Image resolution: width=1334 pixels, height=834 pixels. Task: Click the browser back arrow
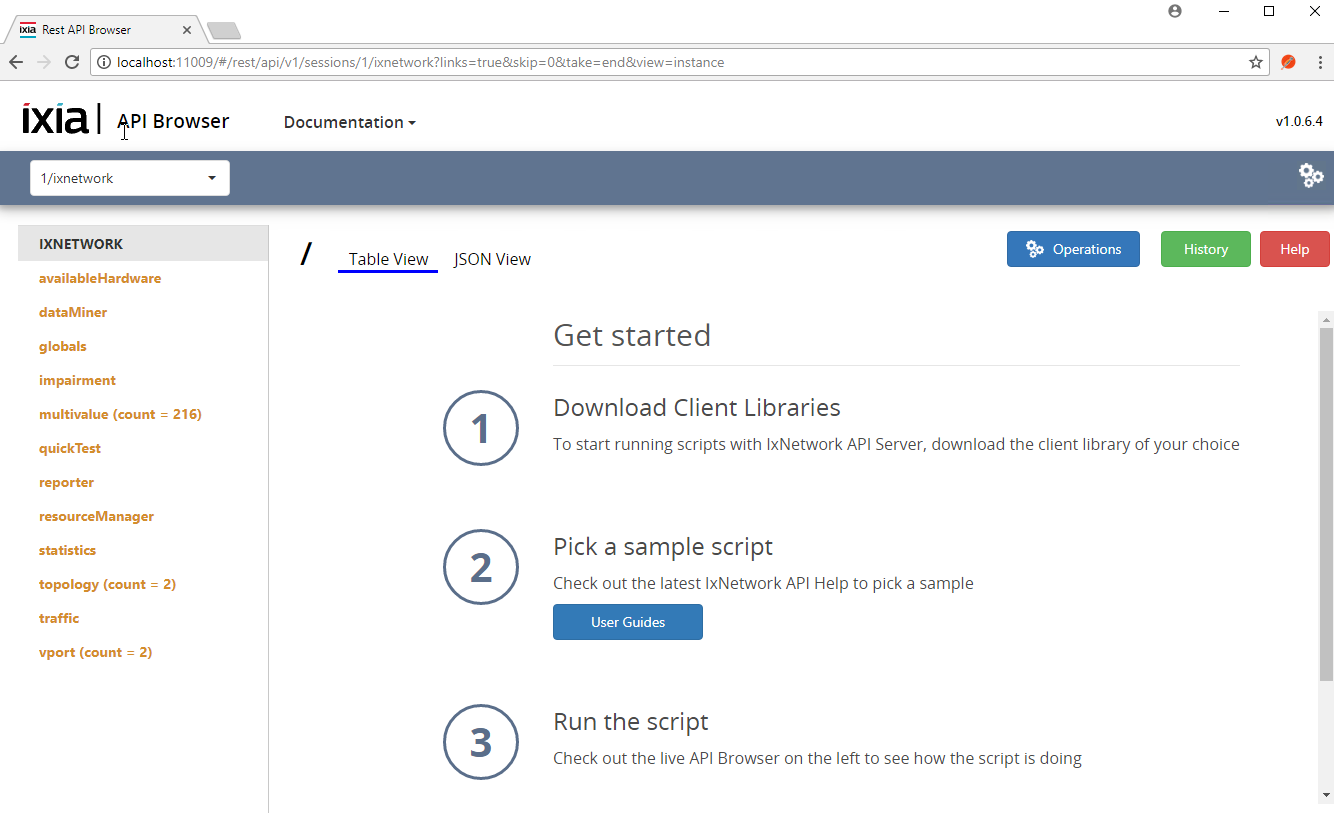click(x=16, y=62)
